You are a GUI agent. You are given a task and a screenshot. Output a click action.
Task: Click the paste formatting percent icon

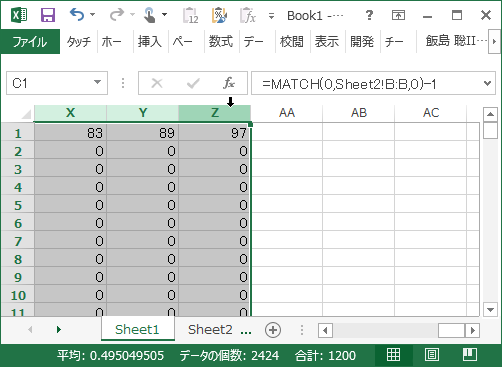point(219,15)
